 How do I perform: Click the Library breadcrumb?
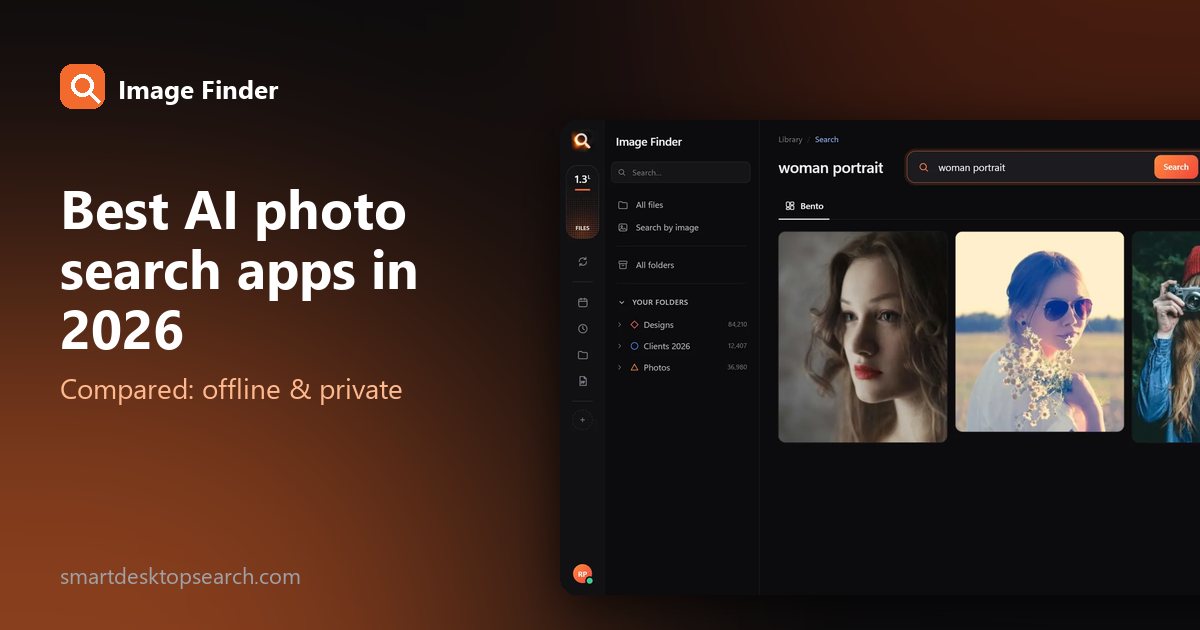point(790,140)
